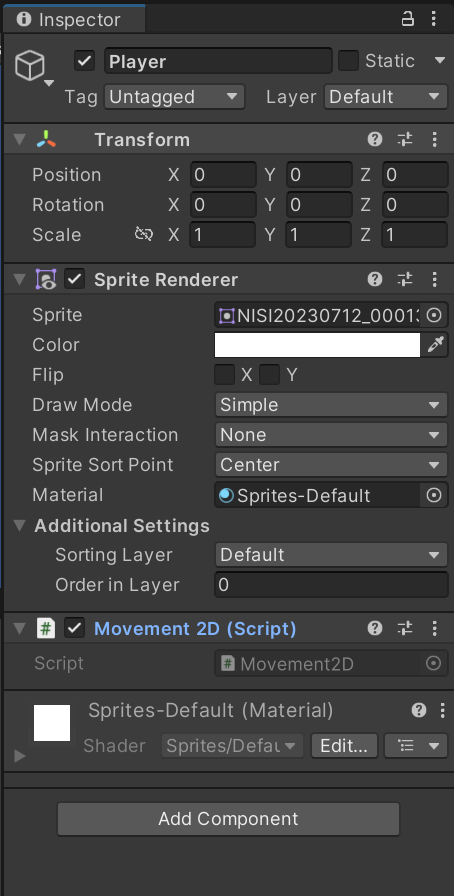Open the Static flags dropdown arrow

coord(440,60)
